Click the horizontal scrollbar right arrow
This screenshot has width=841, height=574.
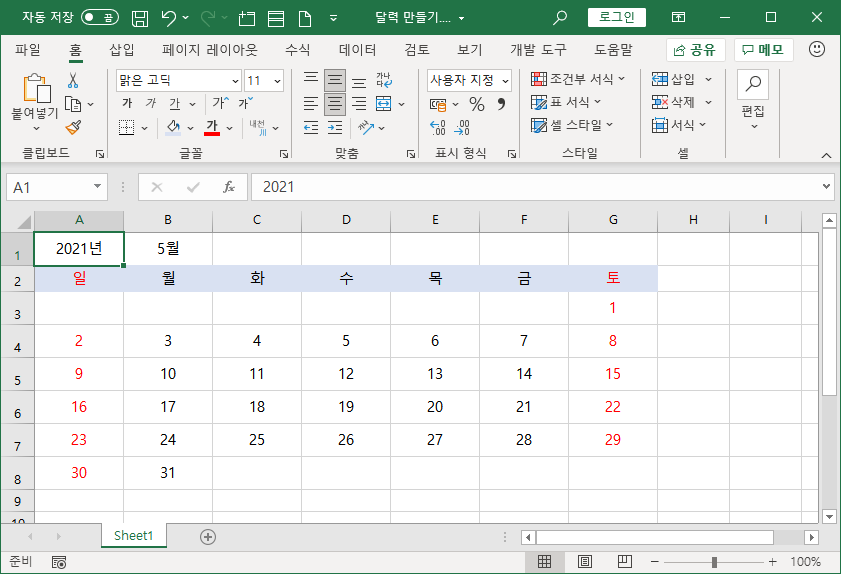[812, 537]
